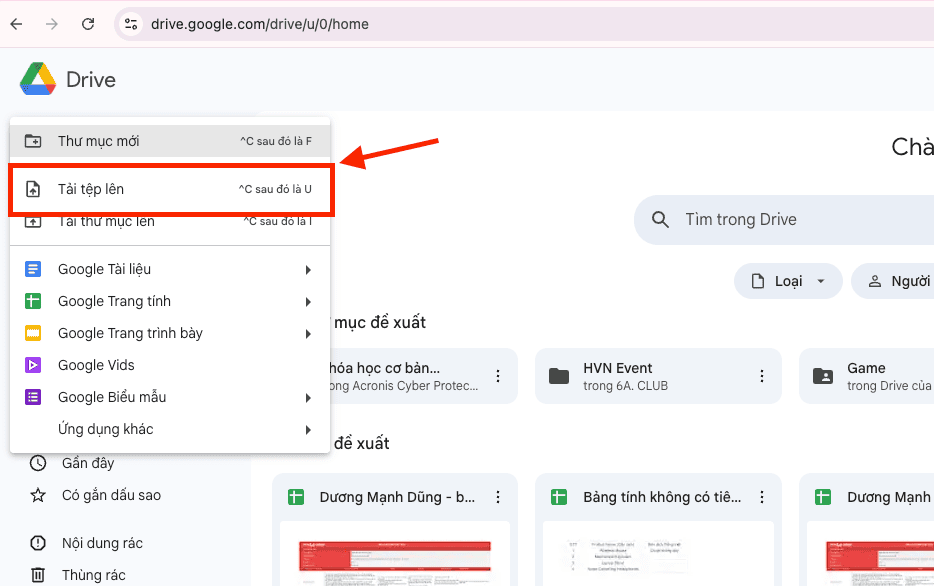
Task: Reload the page with refresh icon
Action: pyautogui.click(x=88, y=24)
